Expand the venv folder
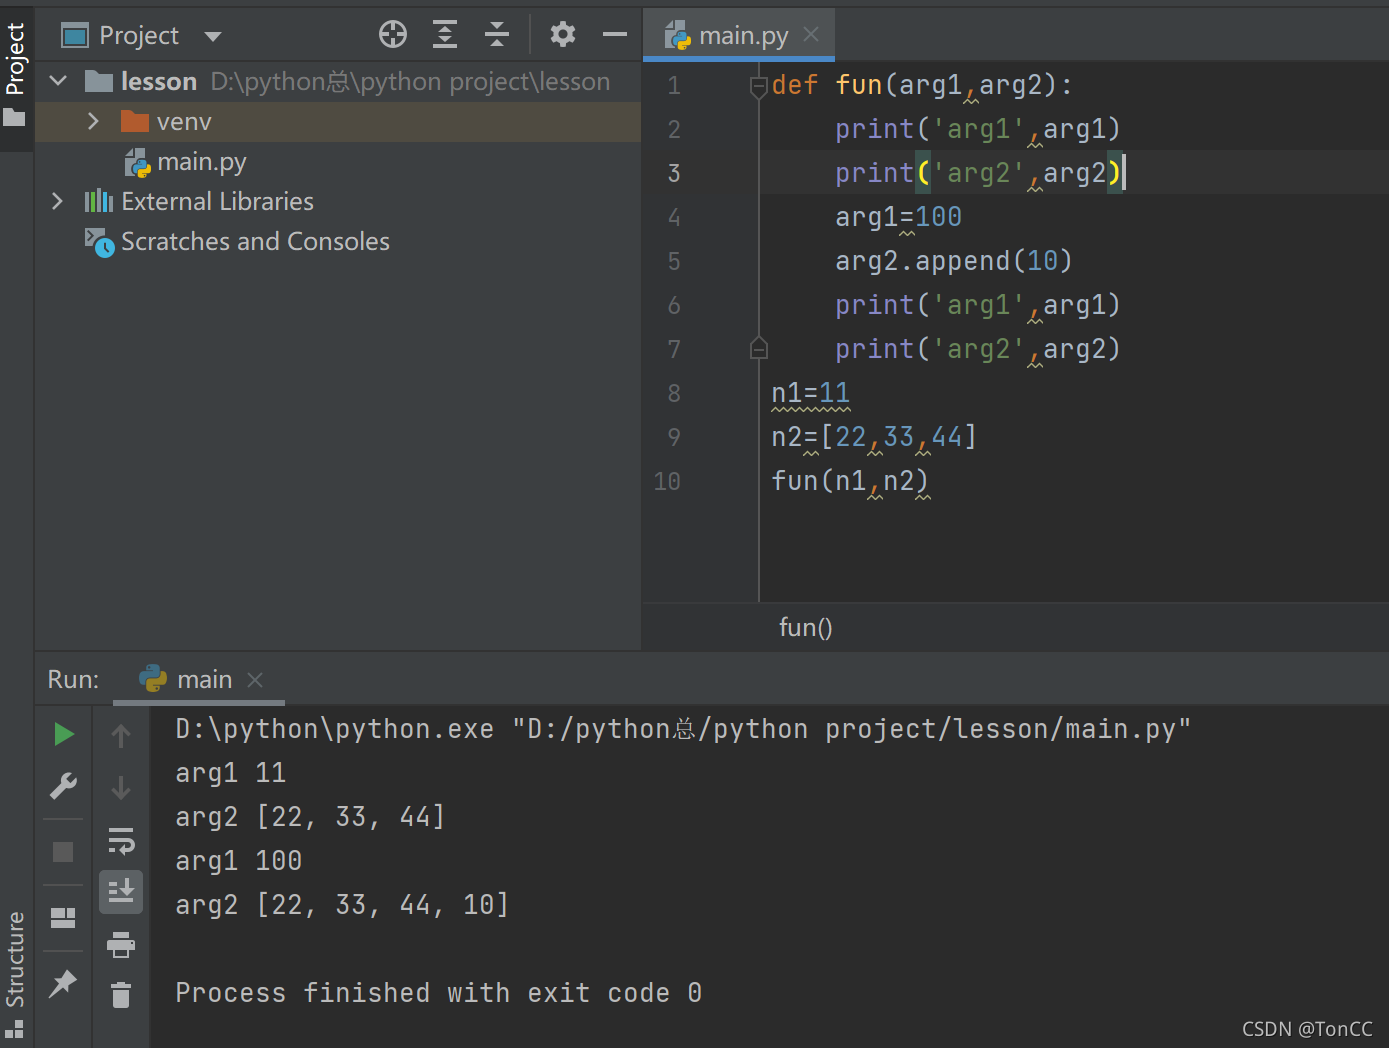The width and height of the screenshot is (1389, 1048). pyautogui.click(x=93, y=121)
